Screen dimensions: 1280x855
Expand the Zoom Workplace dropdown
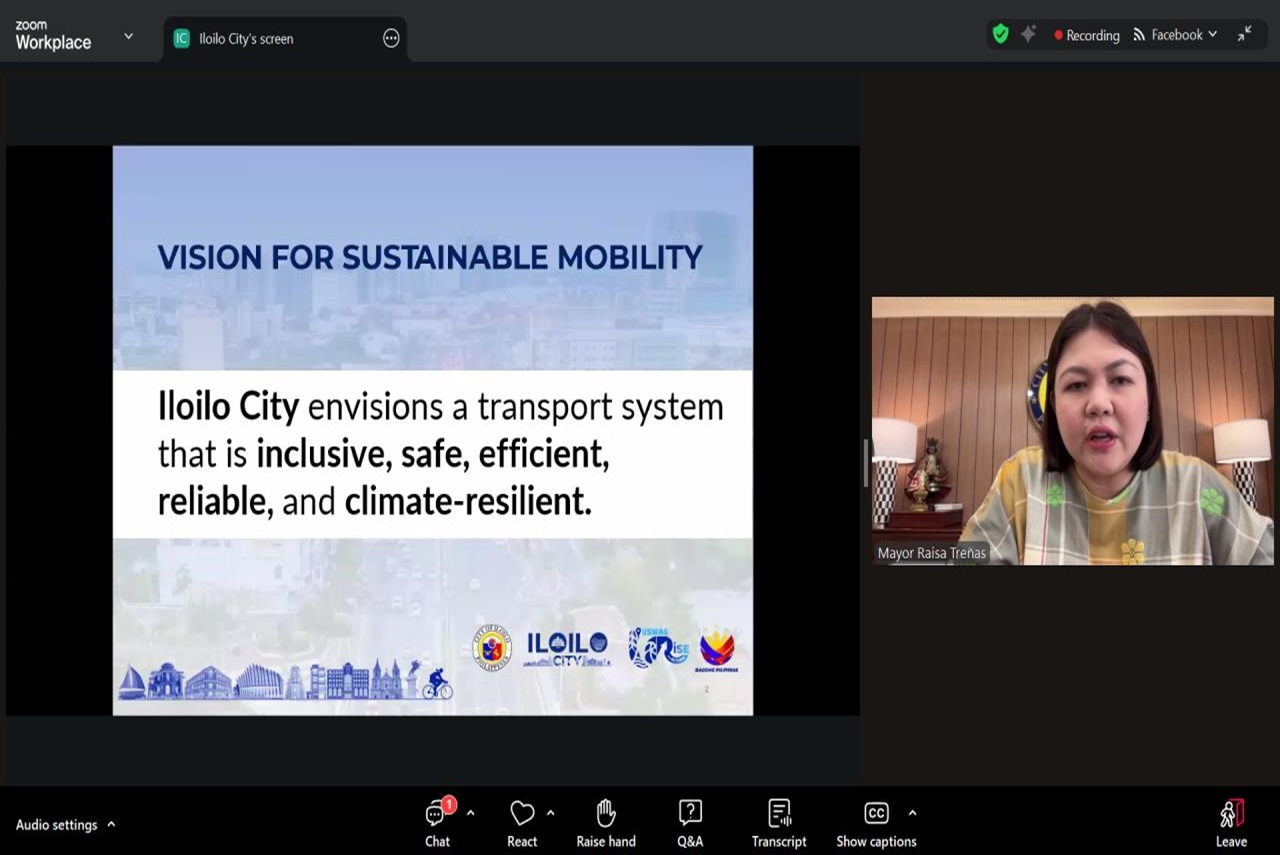pos(128,36)
